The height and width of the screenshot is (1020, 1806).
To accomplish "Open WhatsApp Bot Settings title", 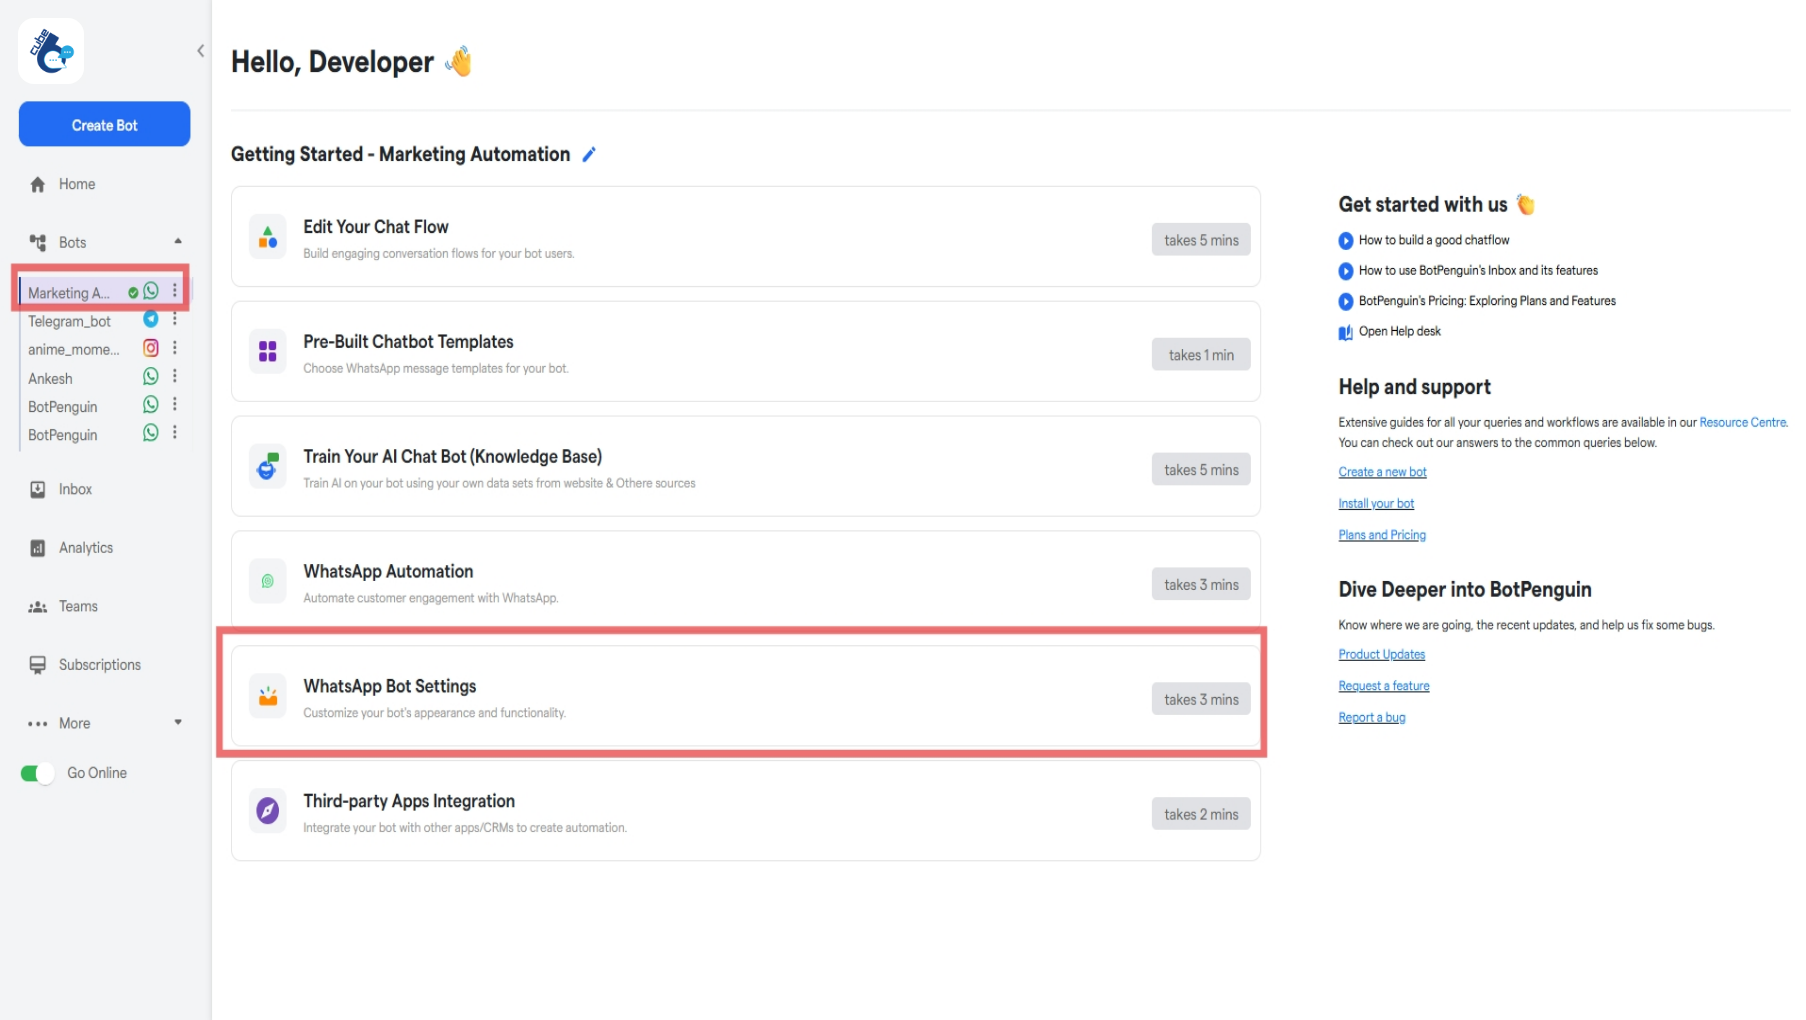I will (390, 687).
